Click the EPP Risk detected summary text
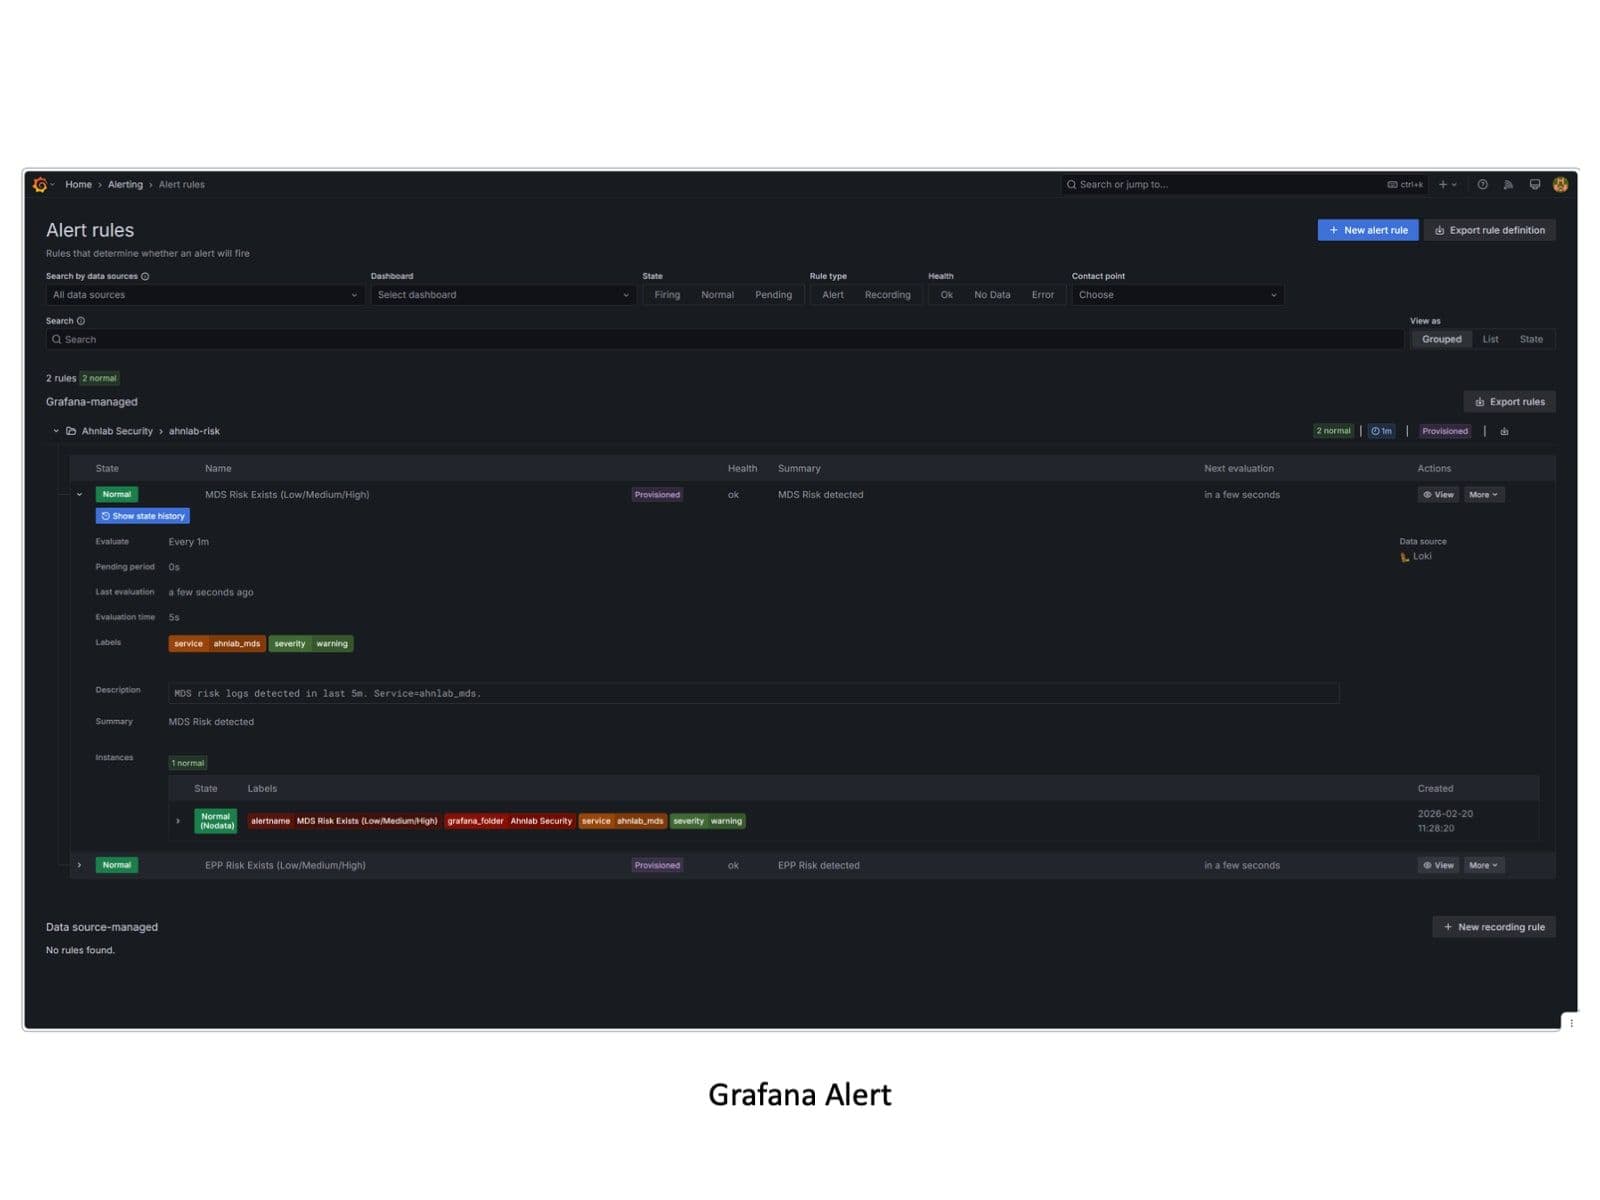Image resolution: width=1600 pixels, height=1200 pixels. click(x=819, y=866)
